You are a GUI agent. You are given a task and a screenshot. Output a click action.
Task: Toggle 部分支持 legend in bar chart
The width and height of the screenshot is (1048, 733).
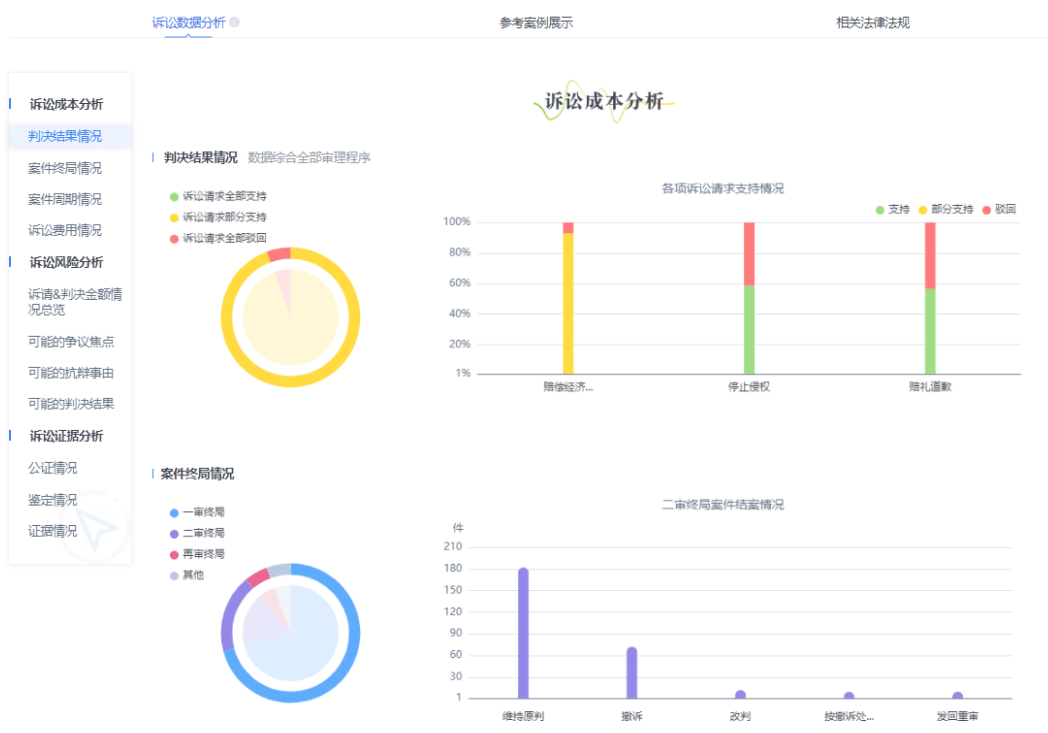tap(945, 210)
